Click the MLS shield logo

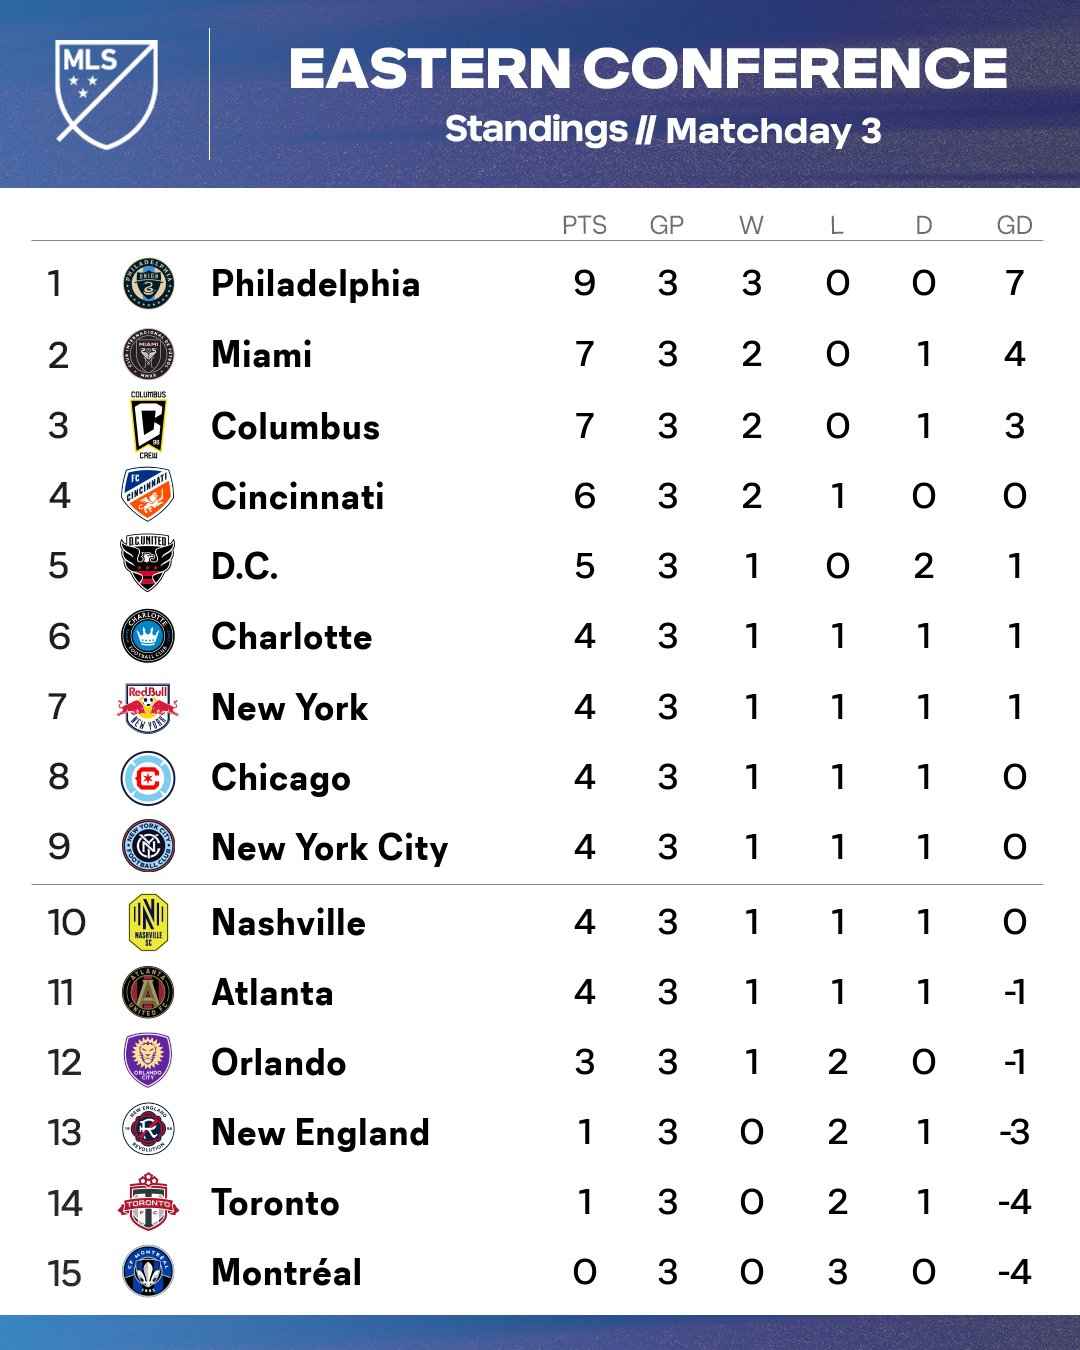tap(106, 94)
